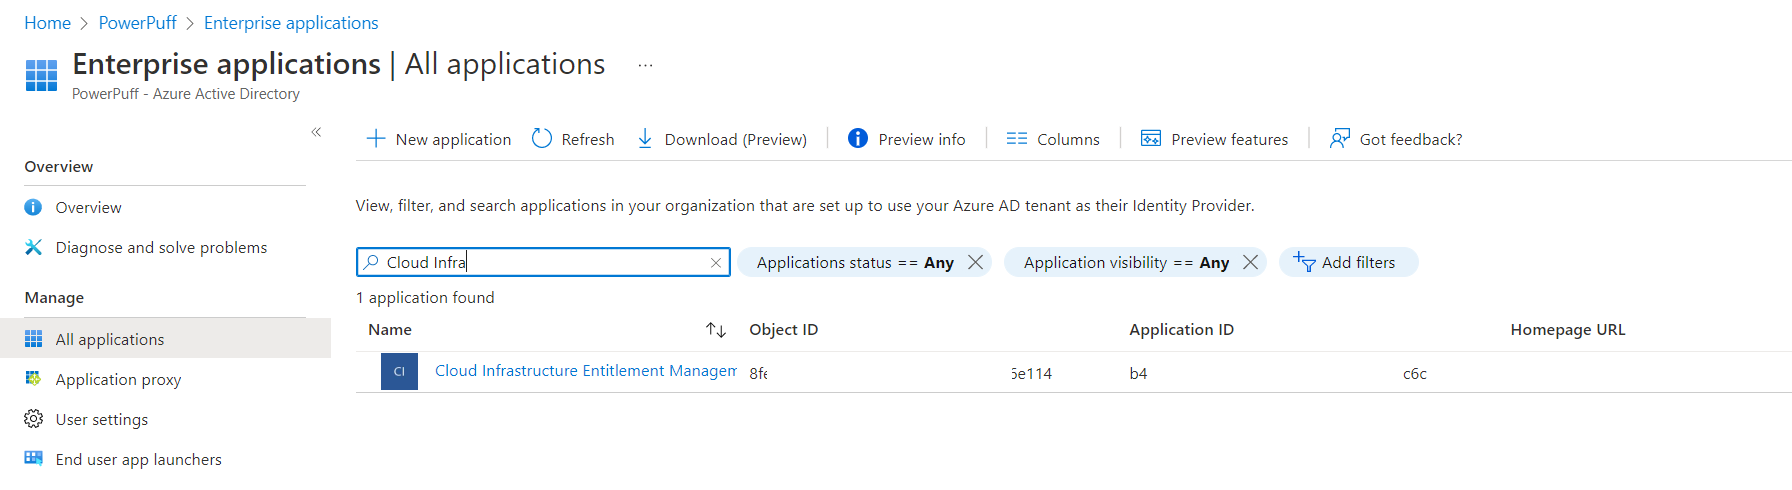Open the Applications status filter
The width and height of the screenshot is (1792, 490).
click(853, 262)
